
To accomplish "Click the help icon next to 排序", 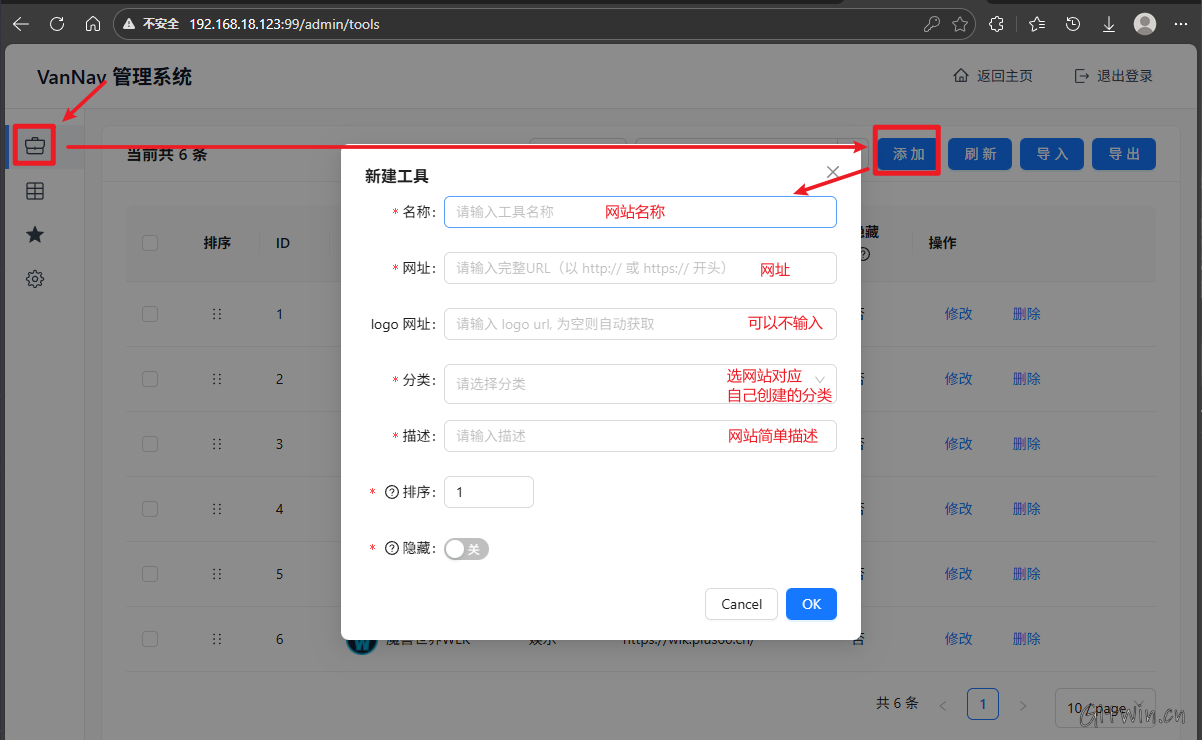I will [x=392, y=492].
